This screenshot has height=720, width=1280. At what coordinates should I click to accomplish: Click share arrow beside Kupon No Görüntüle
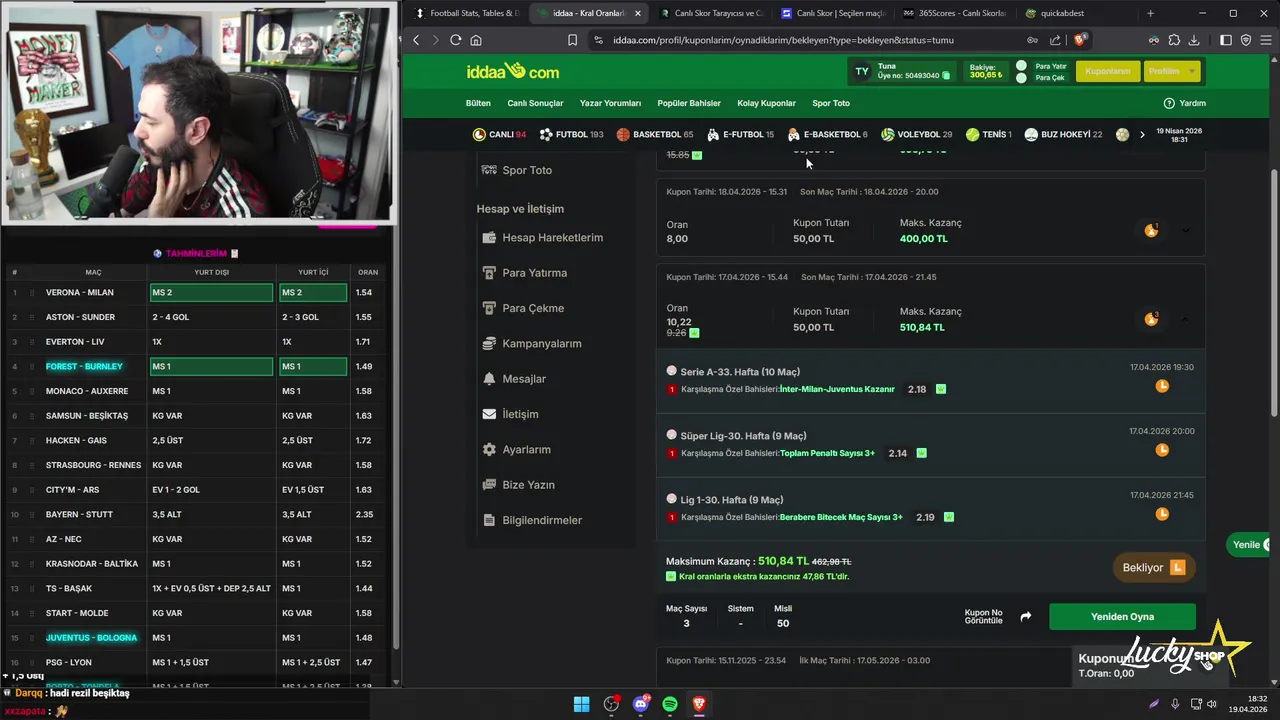(x=1025, y=617)
